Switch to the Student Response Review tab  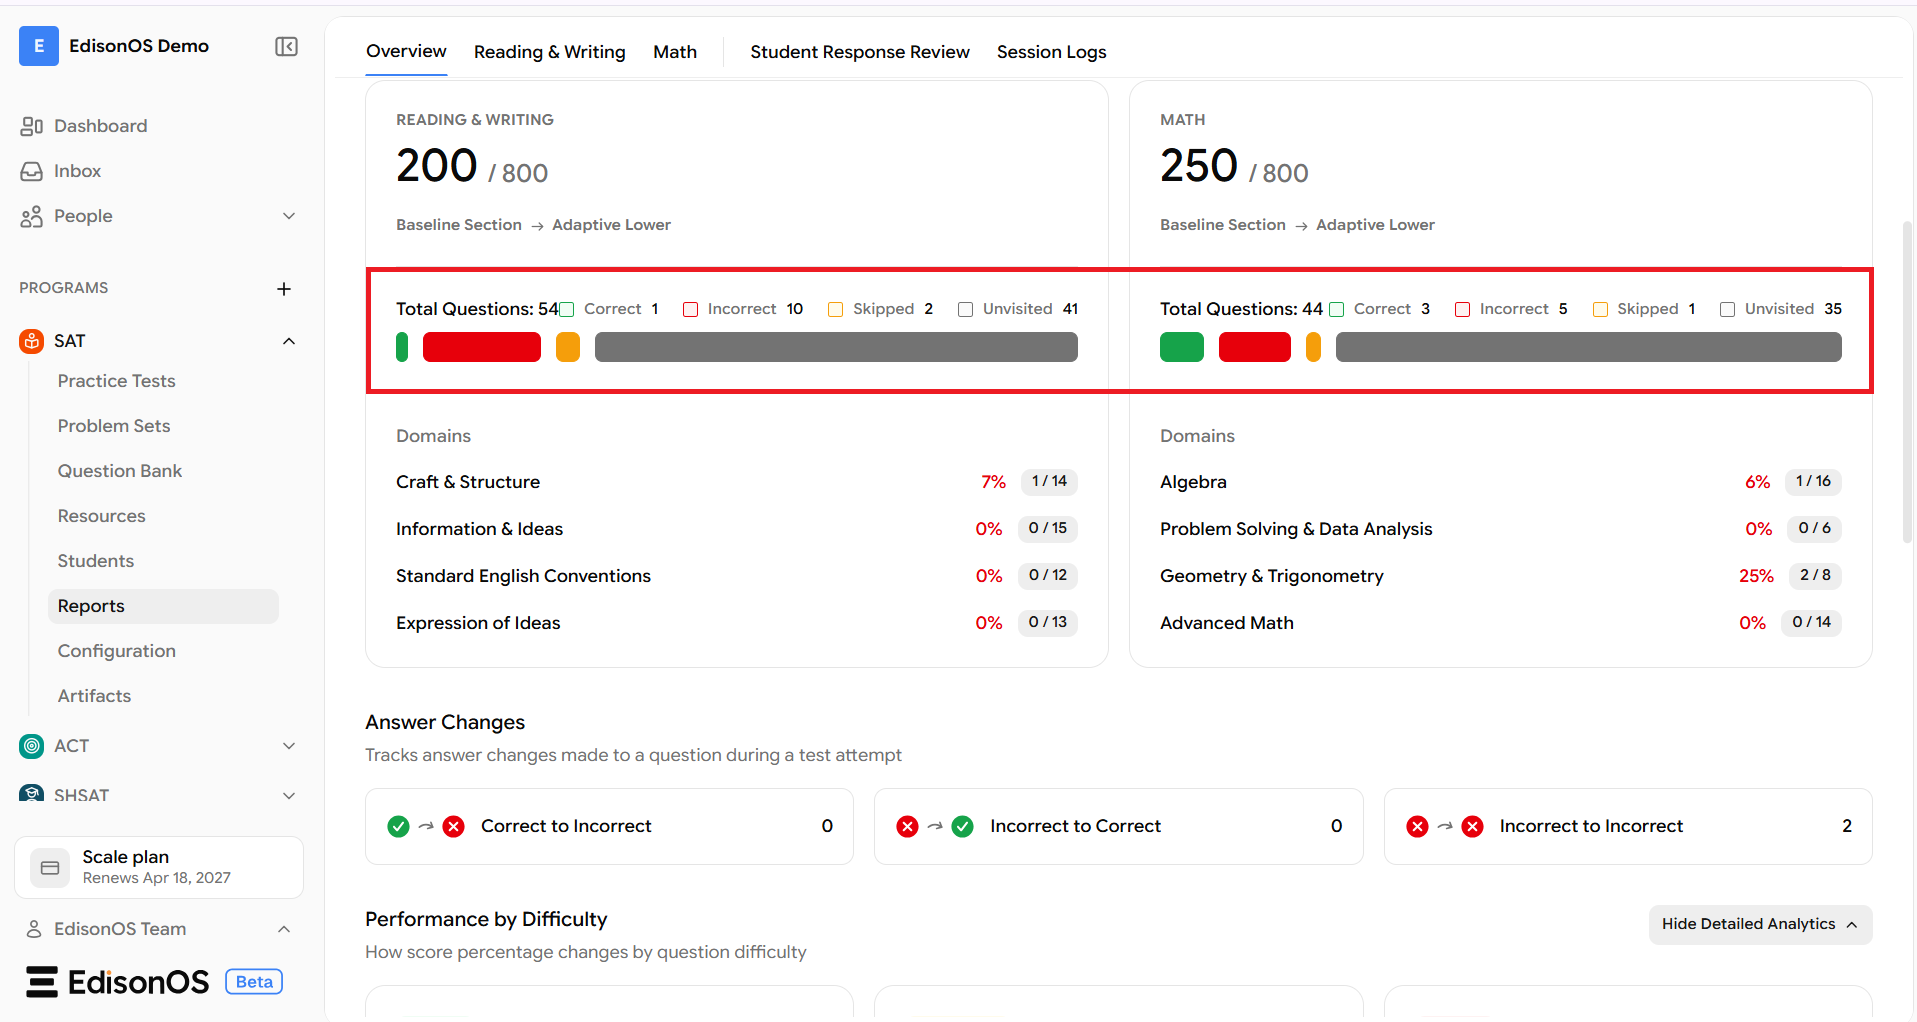(860, 52)
